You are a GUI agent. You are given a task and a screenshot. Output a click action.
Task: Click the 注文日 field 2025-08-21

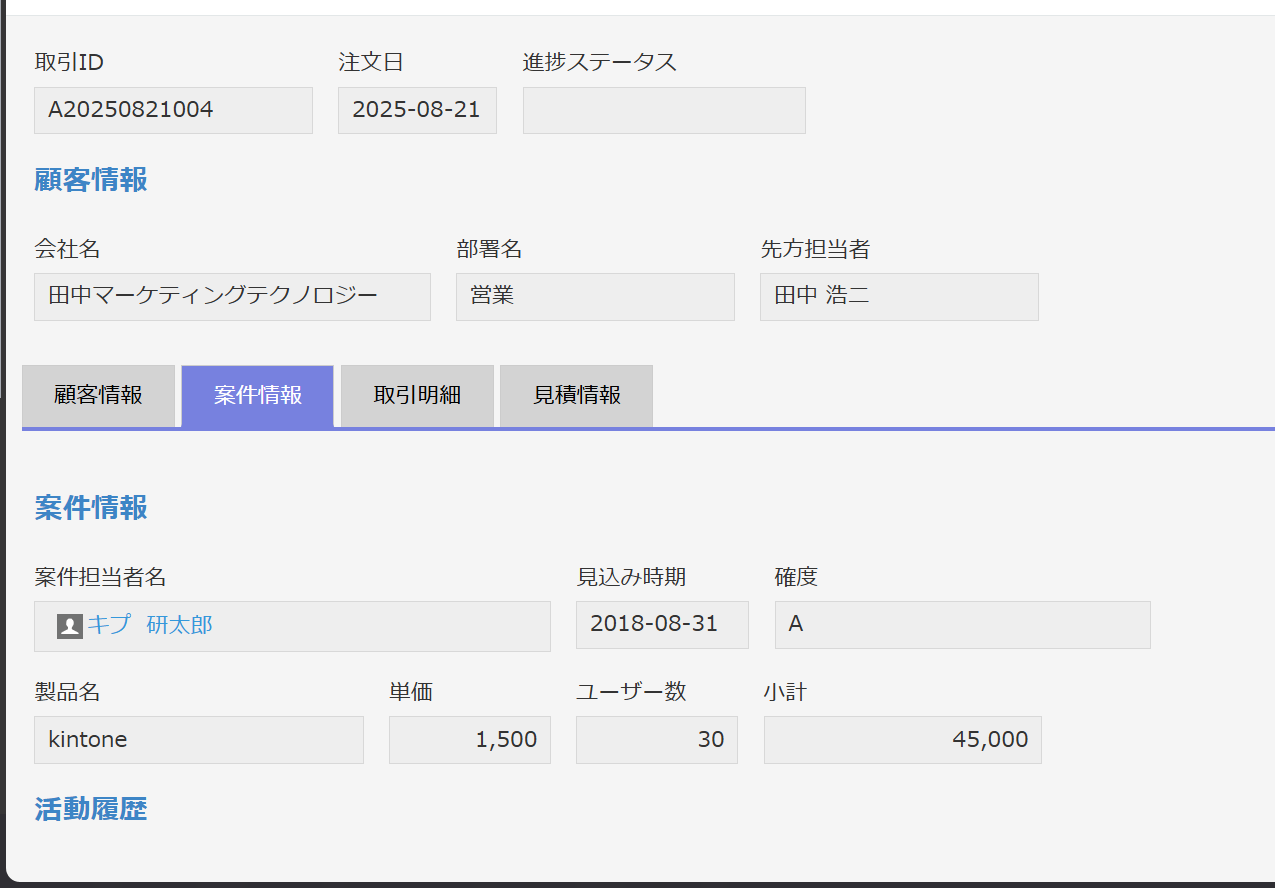tap(417, 110)
